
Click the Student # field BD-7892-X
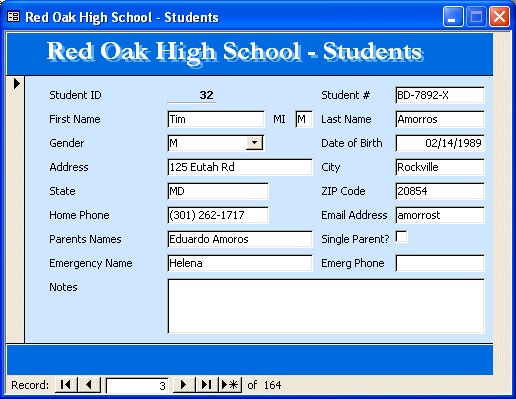point(440,95)
